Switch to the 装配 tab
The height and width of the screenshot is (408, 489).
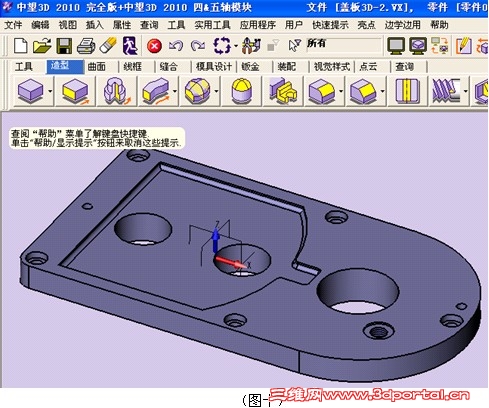[287, 67]
